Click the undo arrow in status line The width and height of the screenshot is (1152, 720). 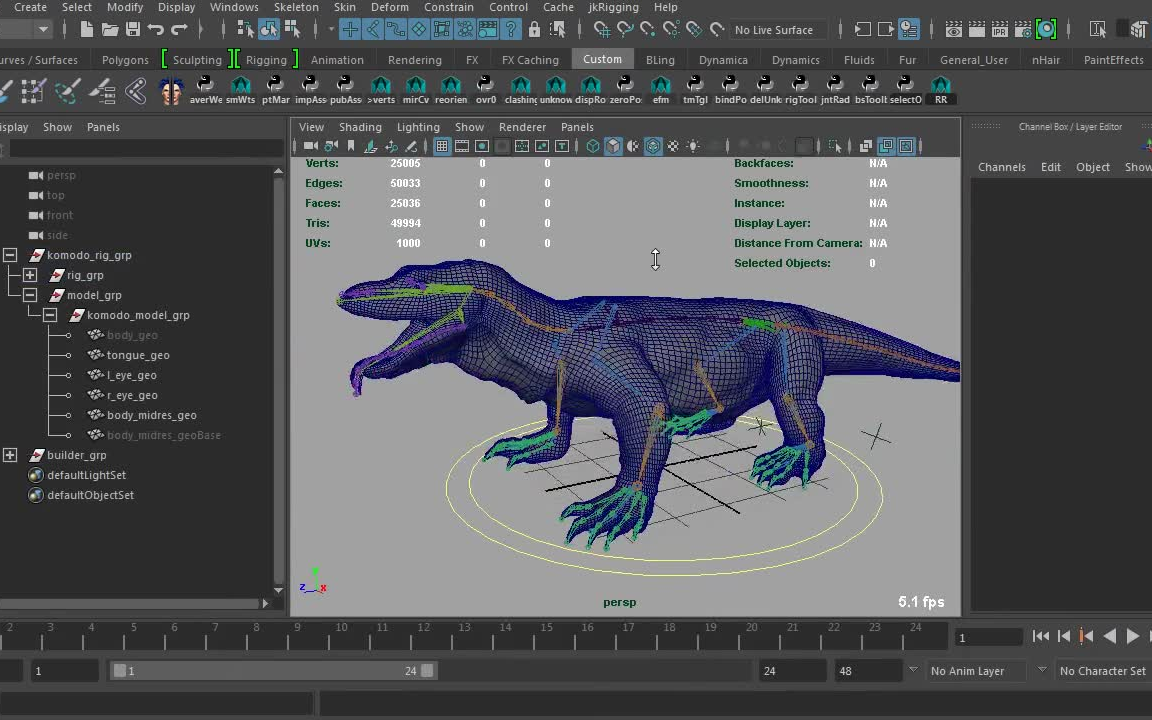pyautogui.click(x=155, y=30)
